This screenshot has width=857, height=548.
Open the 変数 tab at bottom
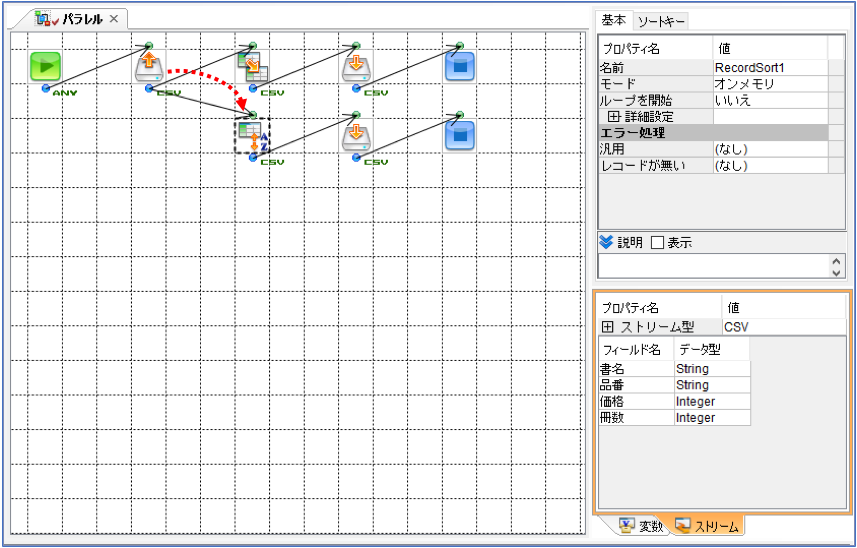[x=643, y=527]
